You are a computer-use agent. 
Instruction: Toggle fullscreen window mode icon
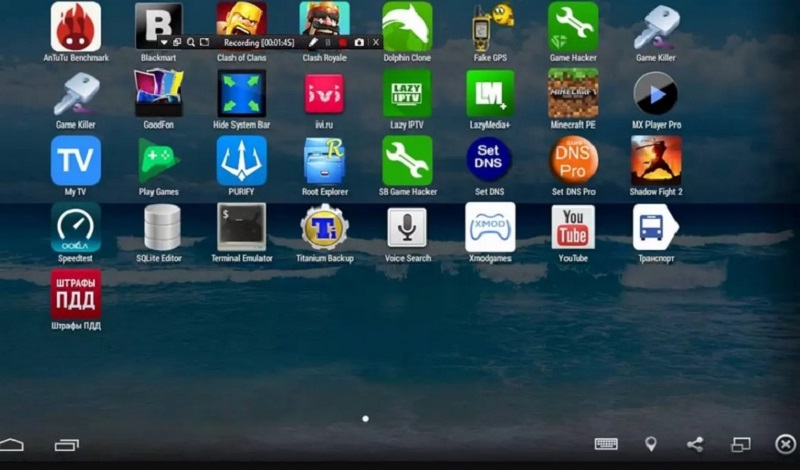741,444
